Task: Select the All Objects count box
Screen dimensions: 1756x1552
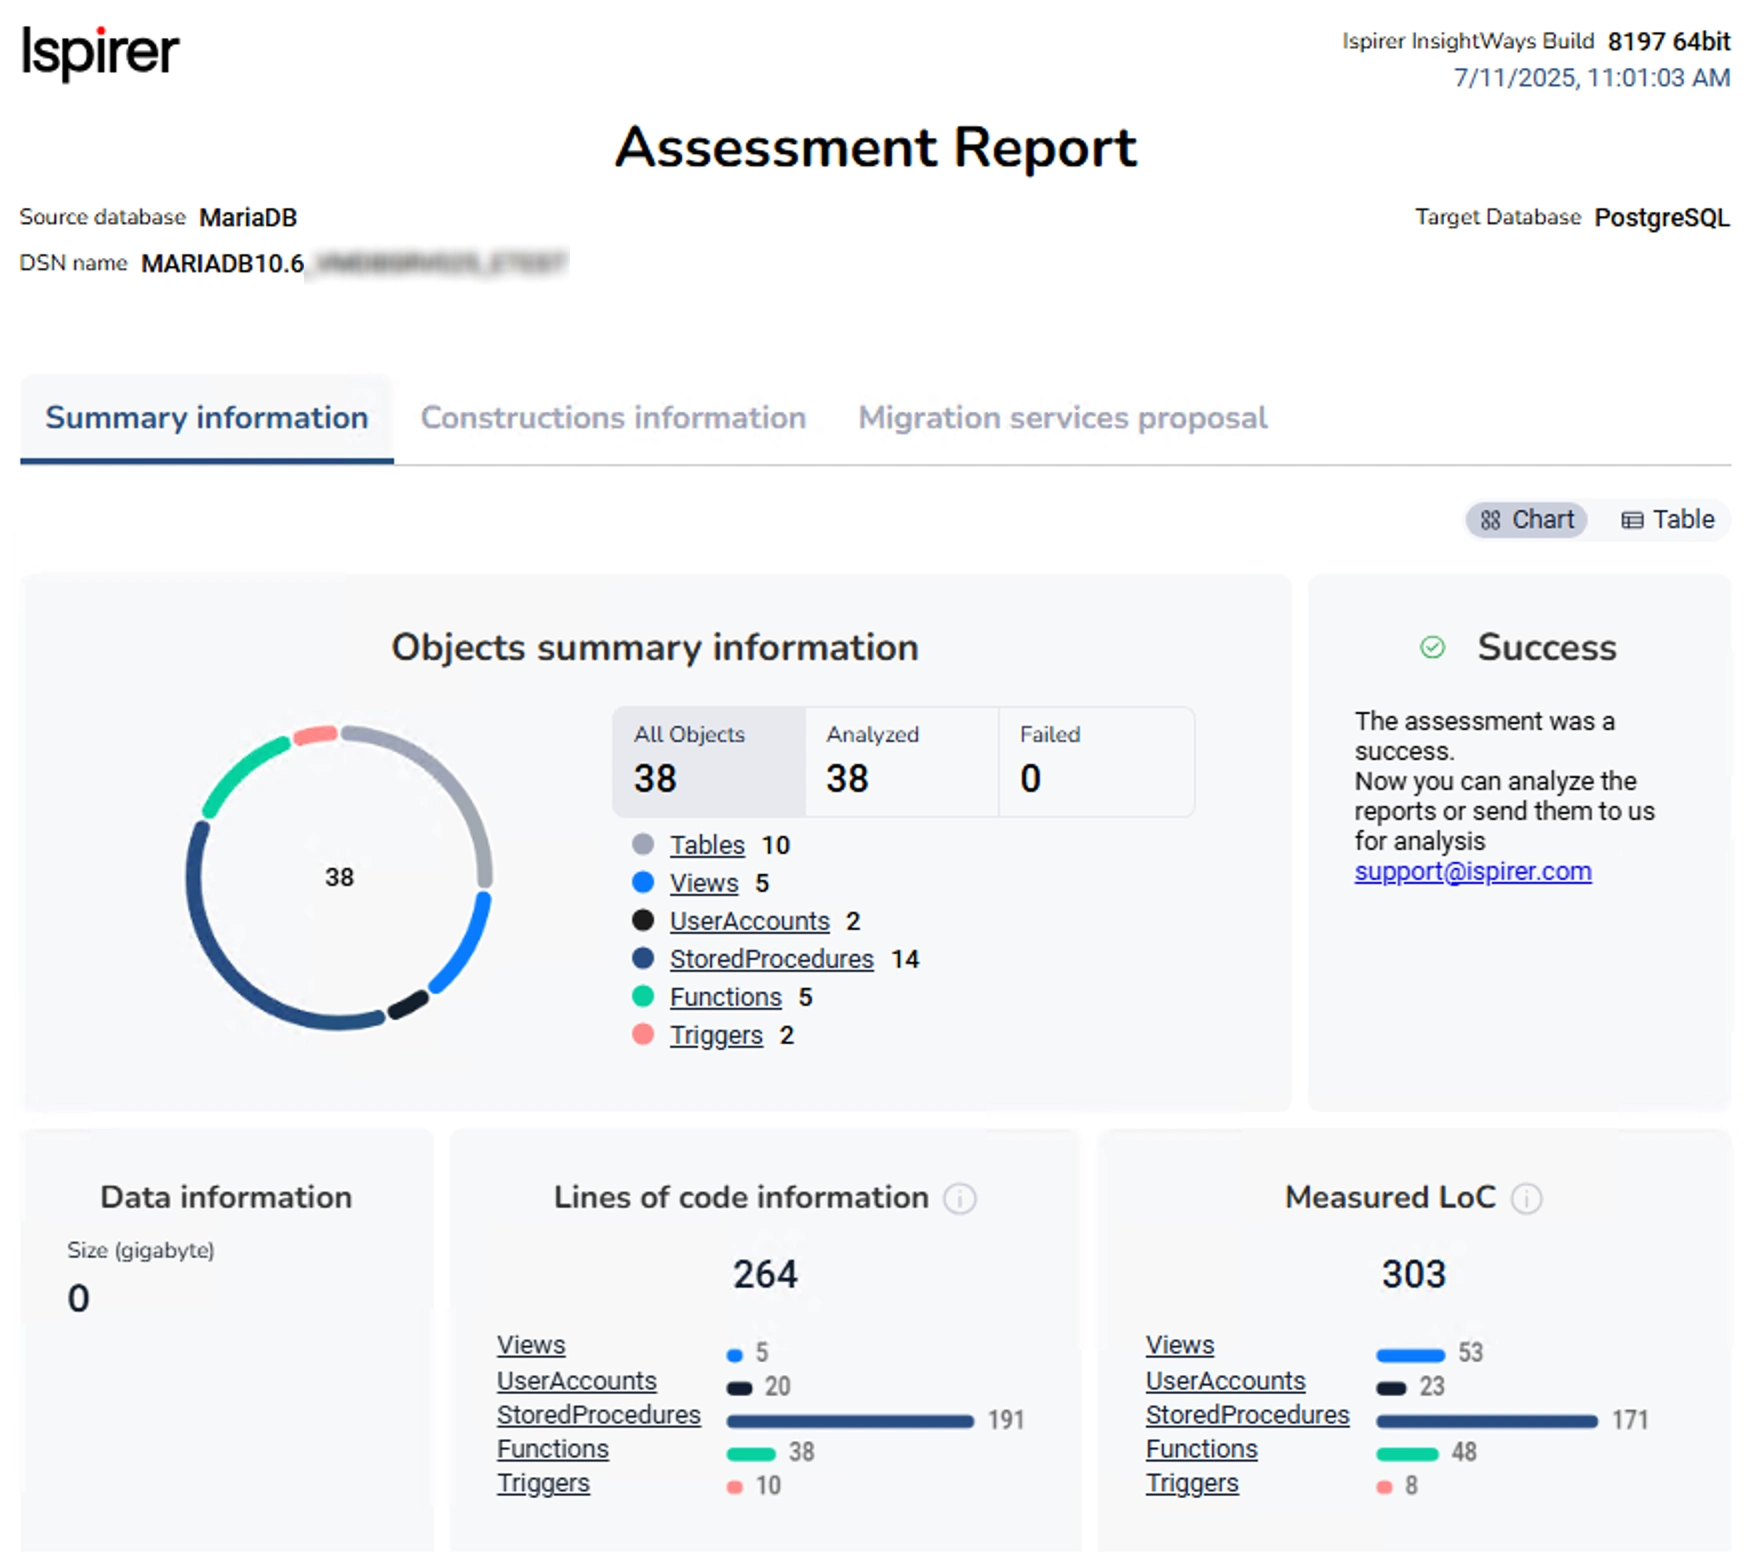Action: [709, 761]
